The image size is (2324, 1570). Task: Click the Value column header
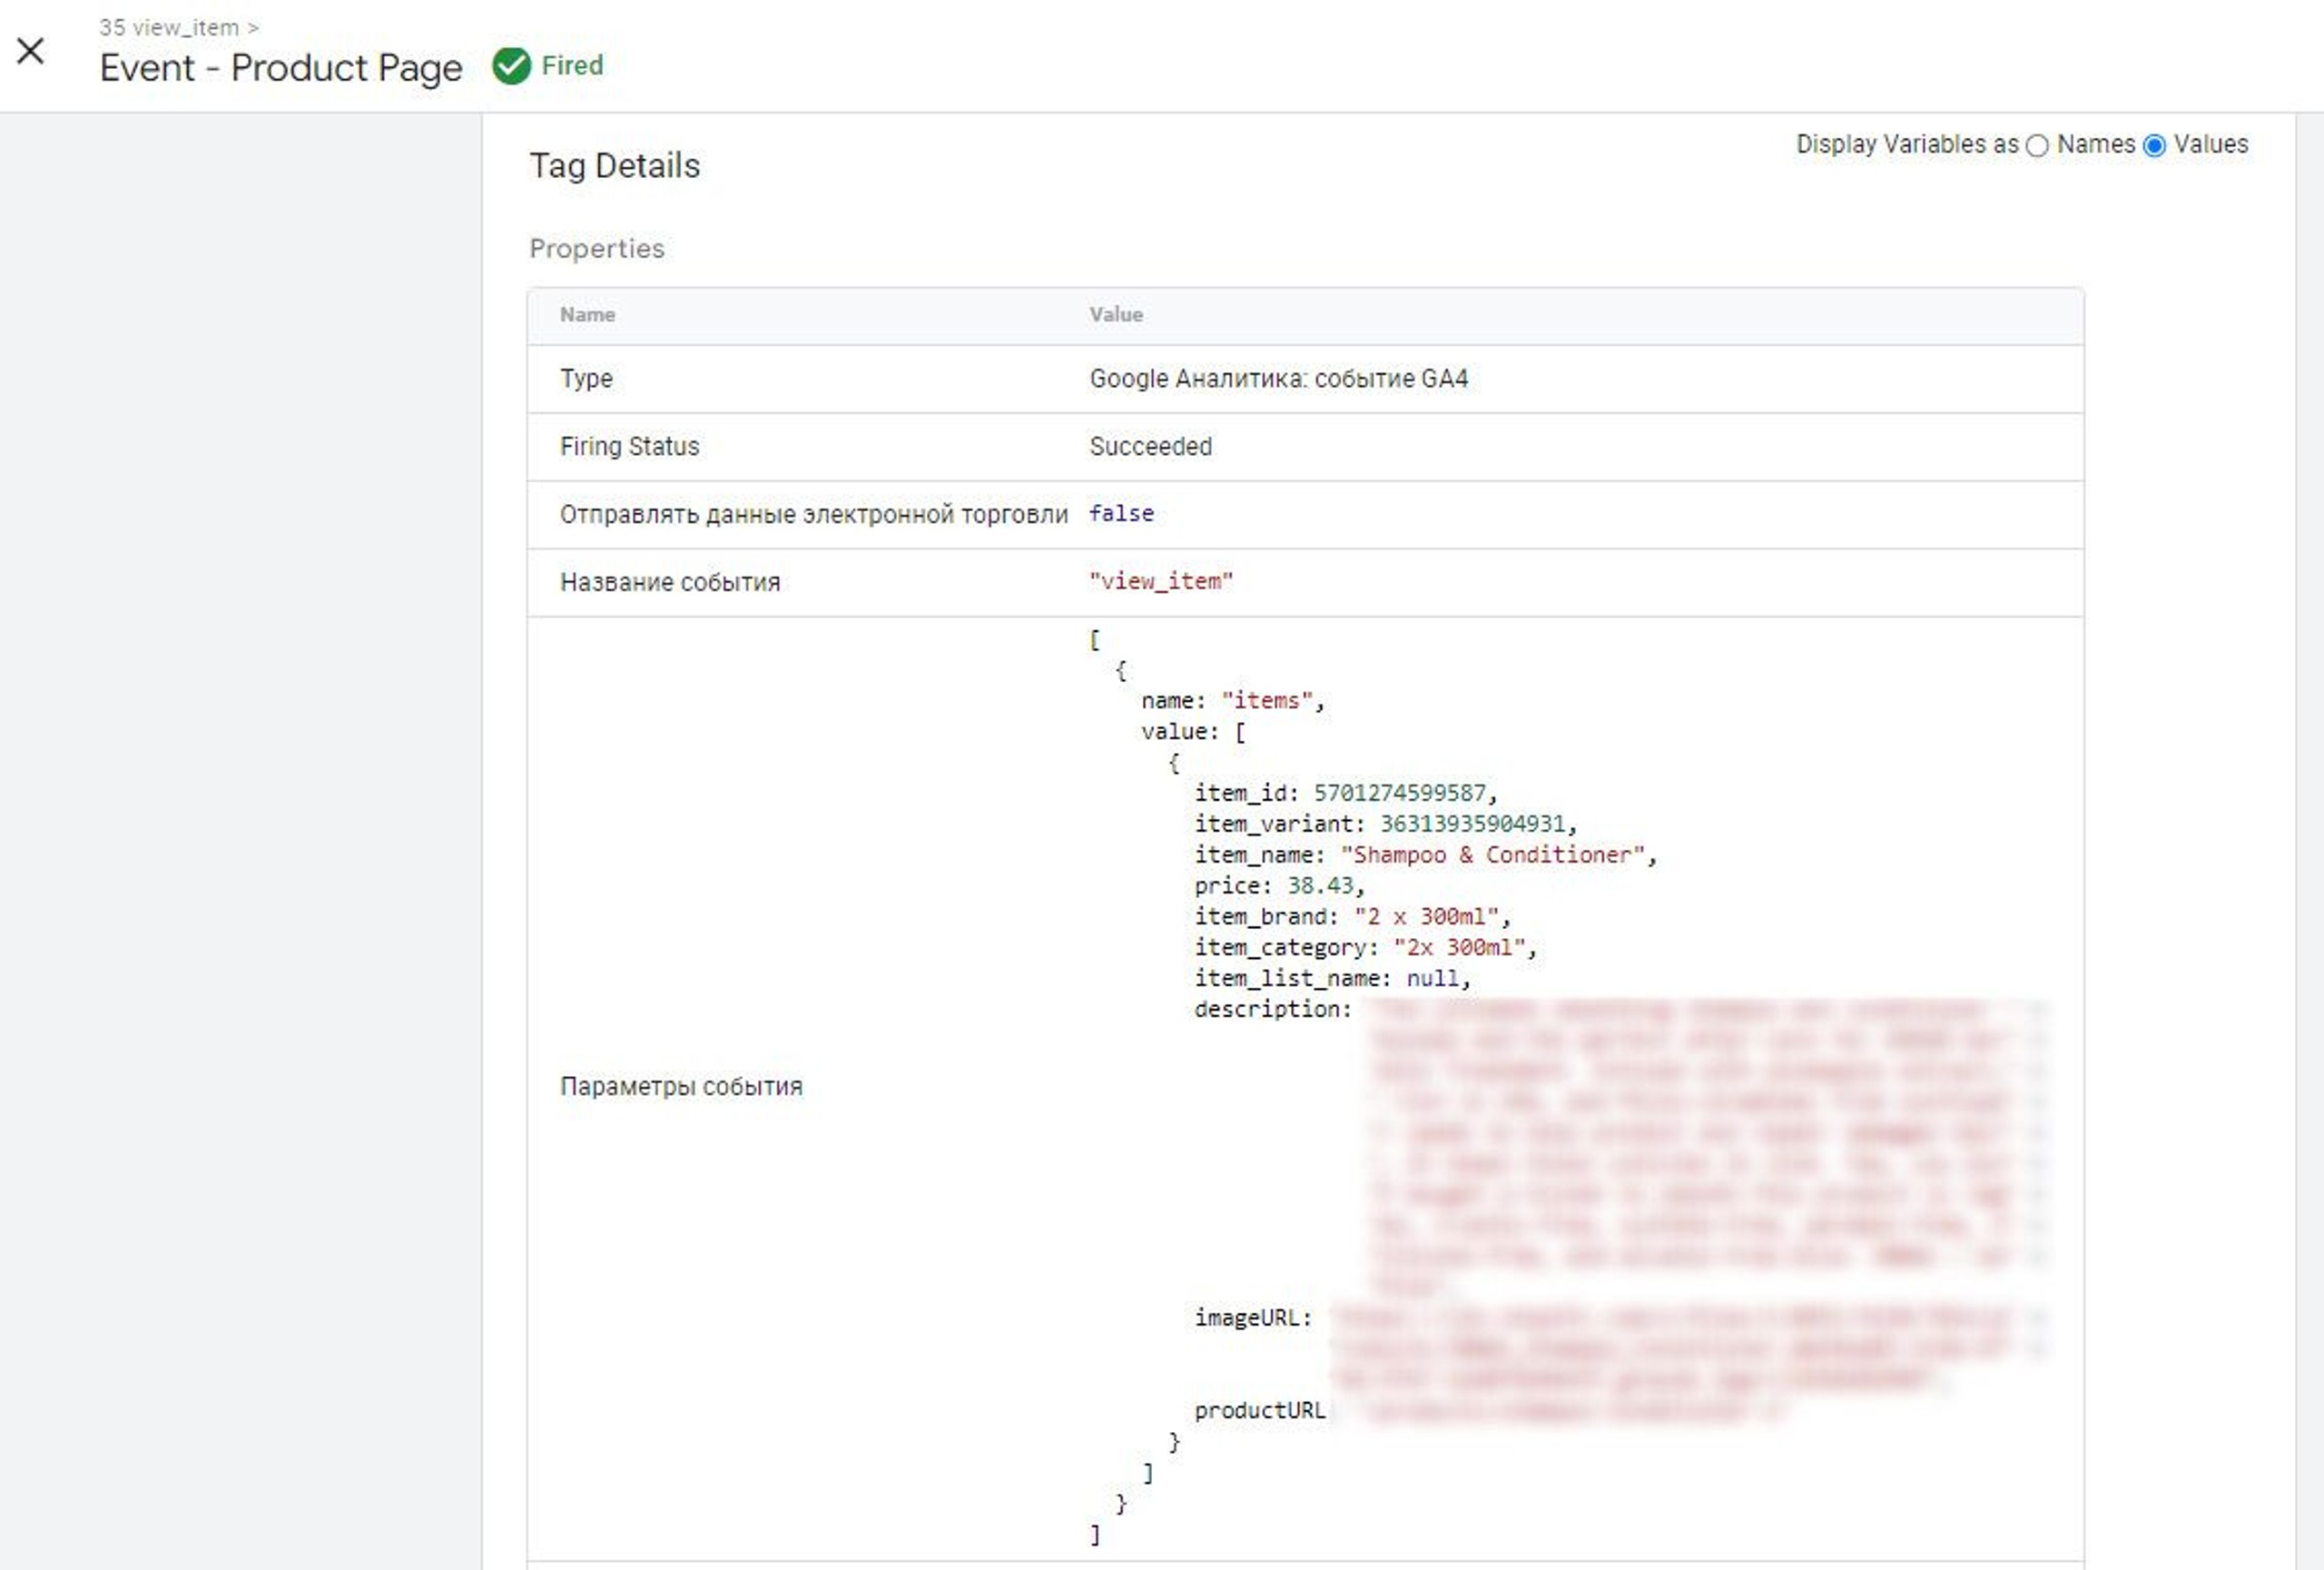[1116, 314]
